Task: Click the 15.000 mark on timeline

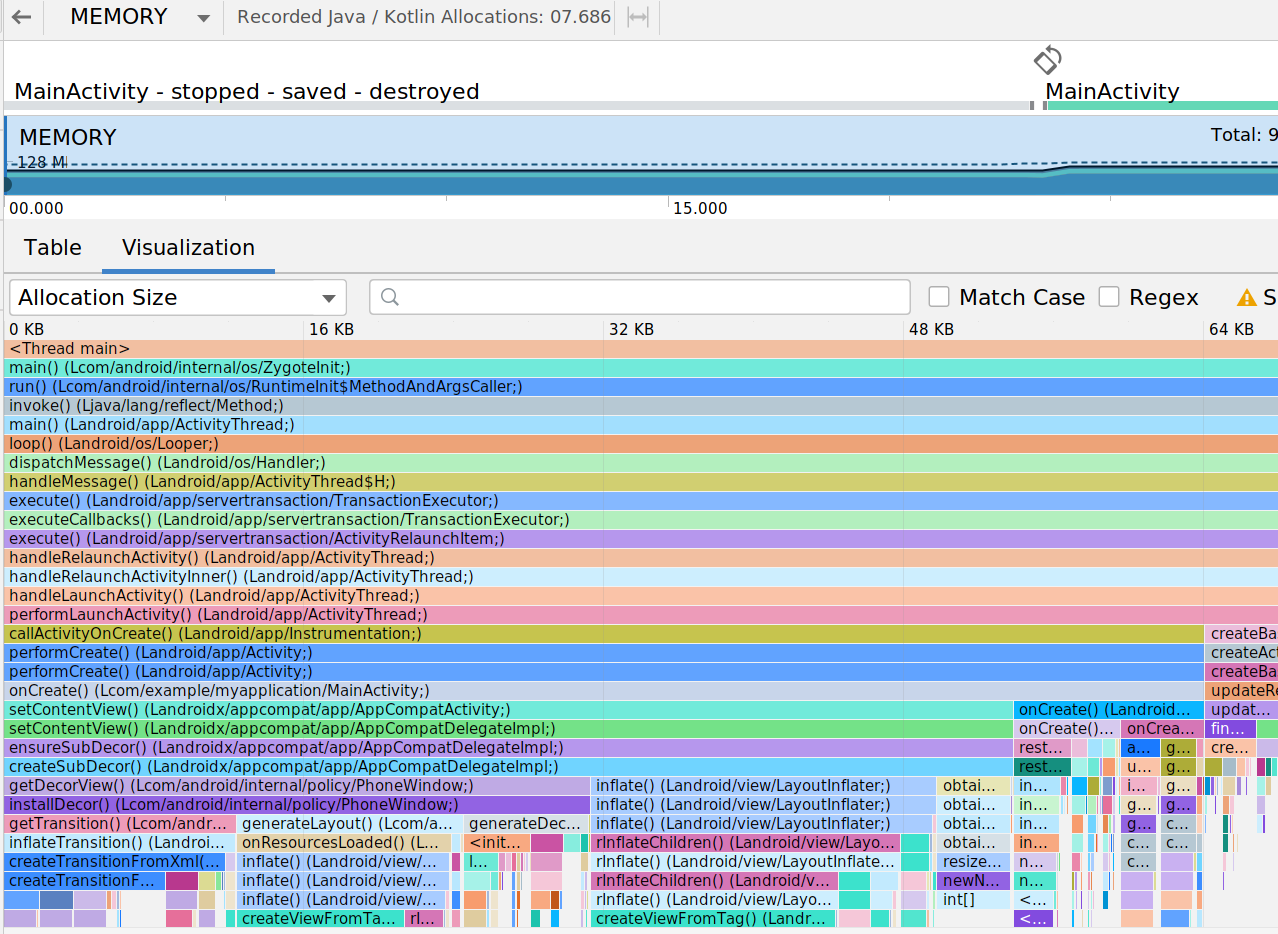Action: coord(699,209)
